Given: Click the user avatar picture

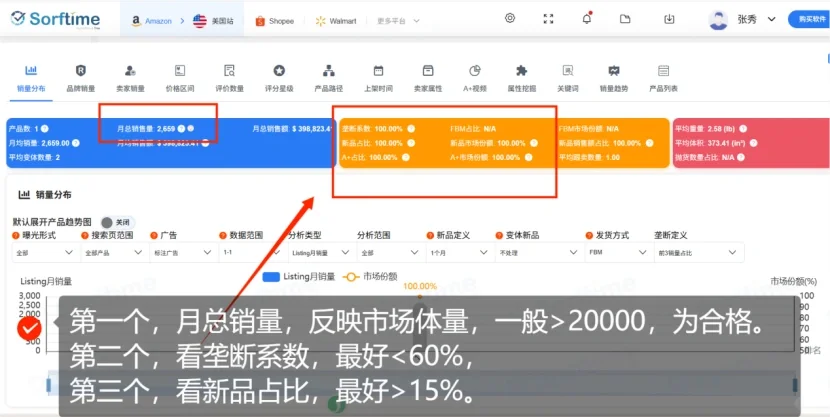Looking at the screenshot, I should pos(718,20).
